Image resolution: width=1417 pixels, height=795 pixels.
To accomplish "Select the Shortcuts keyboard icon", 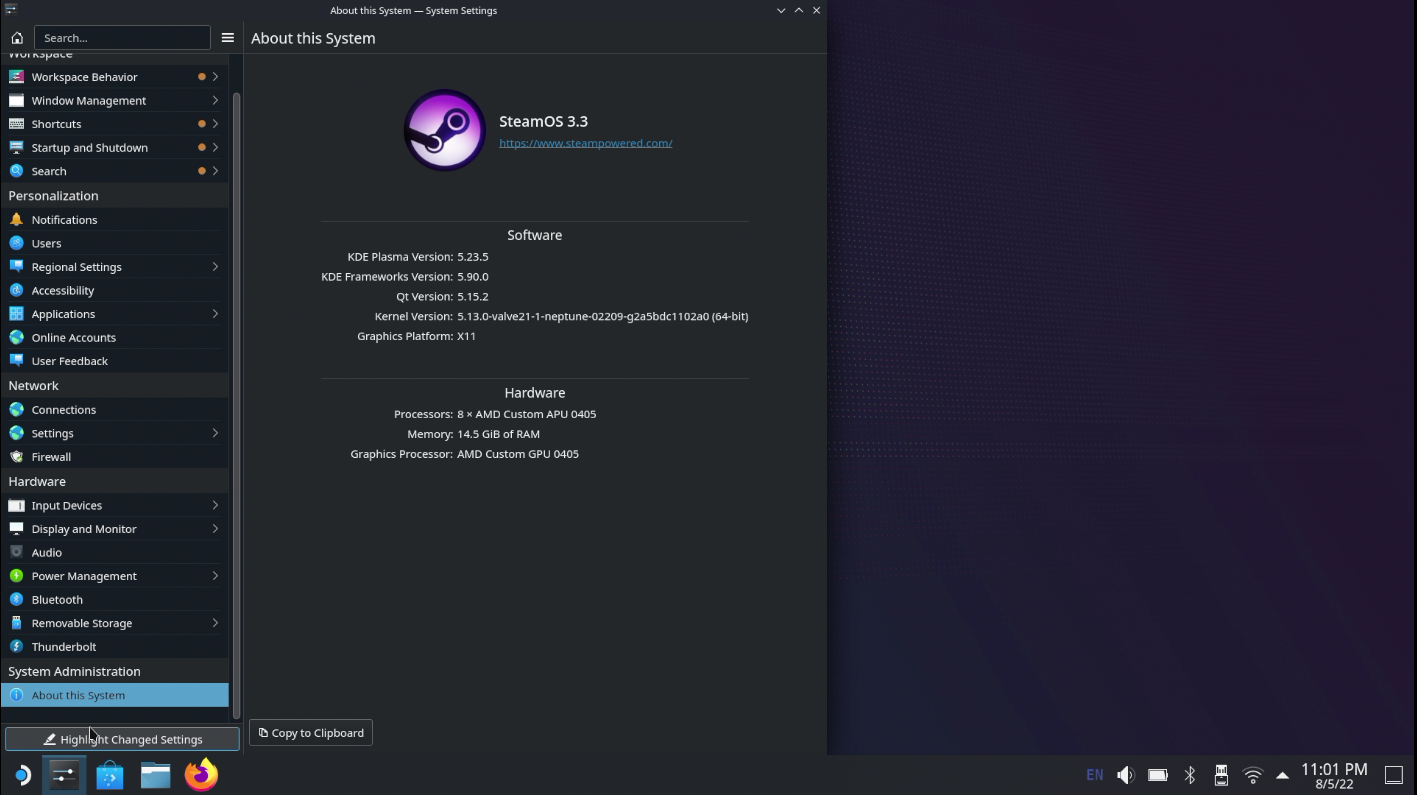I will tap(16, 124).
